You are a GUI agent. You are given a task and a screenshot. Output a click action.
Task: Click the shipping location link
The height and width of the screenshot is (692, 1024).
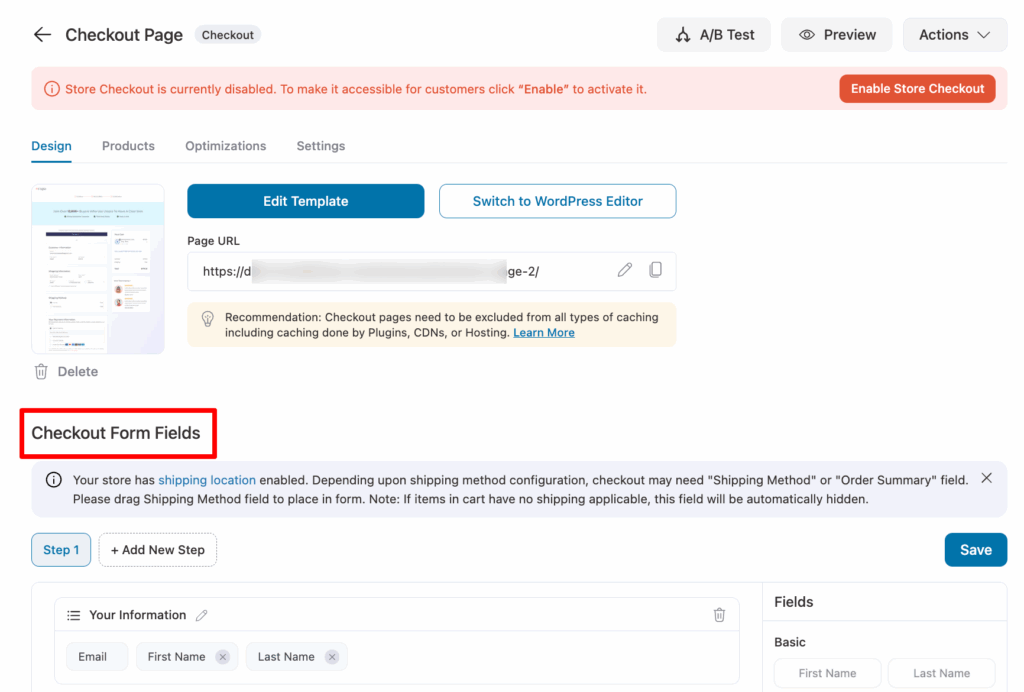coord(206,479)
